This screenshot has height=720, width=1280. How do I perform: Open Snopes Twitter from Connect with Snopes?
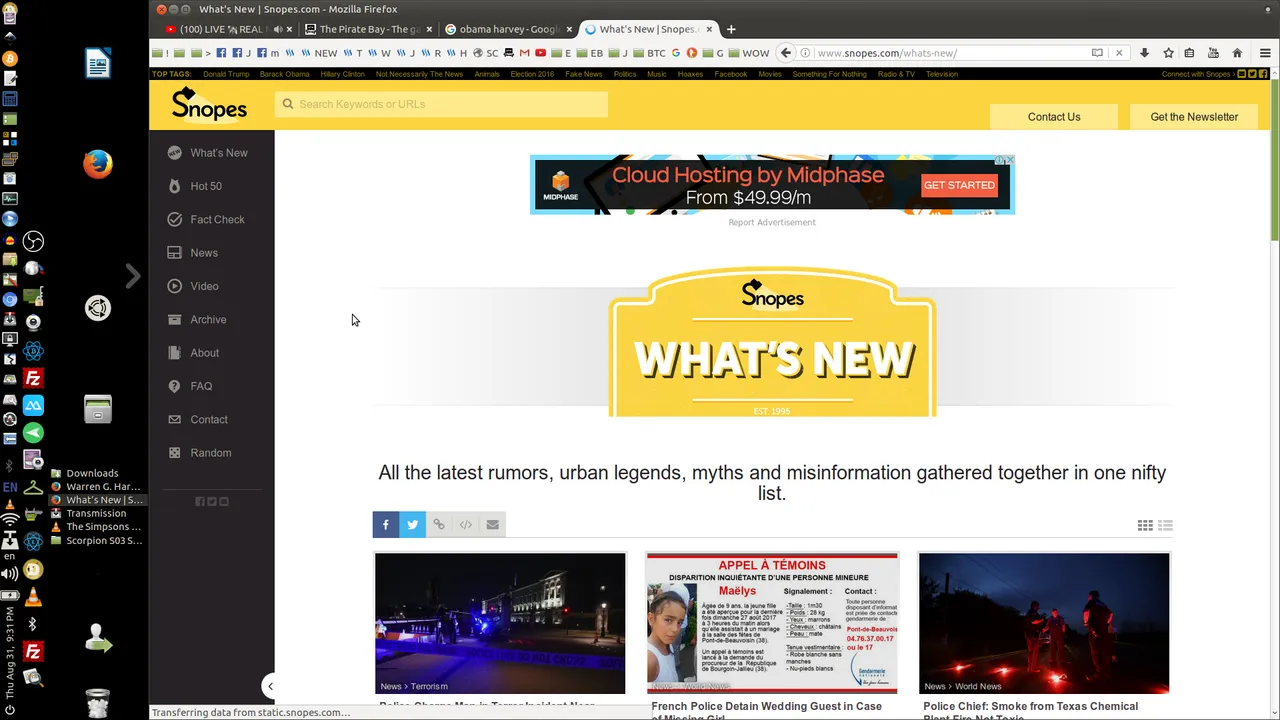pos(1253,74)
